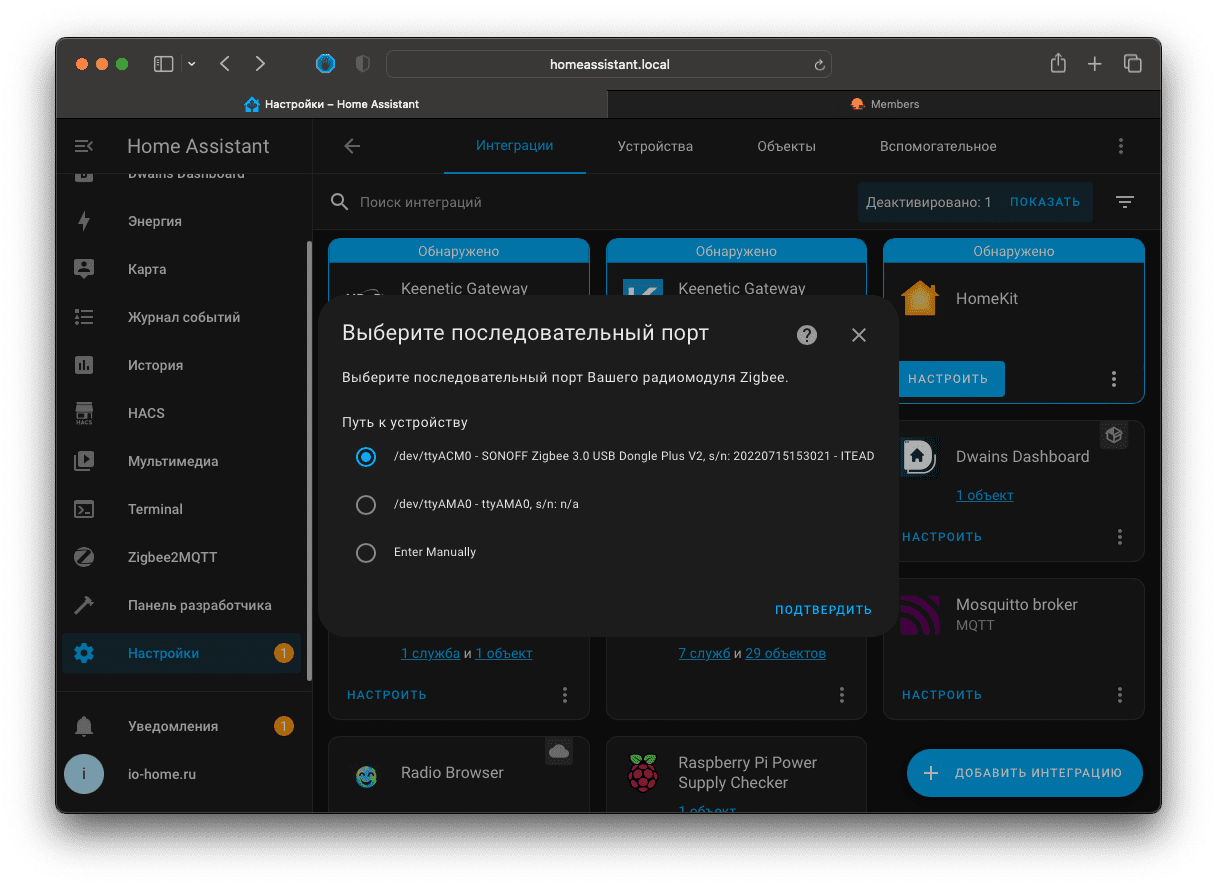Open Zigbee2MQTT in the sidebar

pyautogui.click(x=172, y=557)
